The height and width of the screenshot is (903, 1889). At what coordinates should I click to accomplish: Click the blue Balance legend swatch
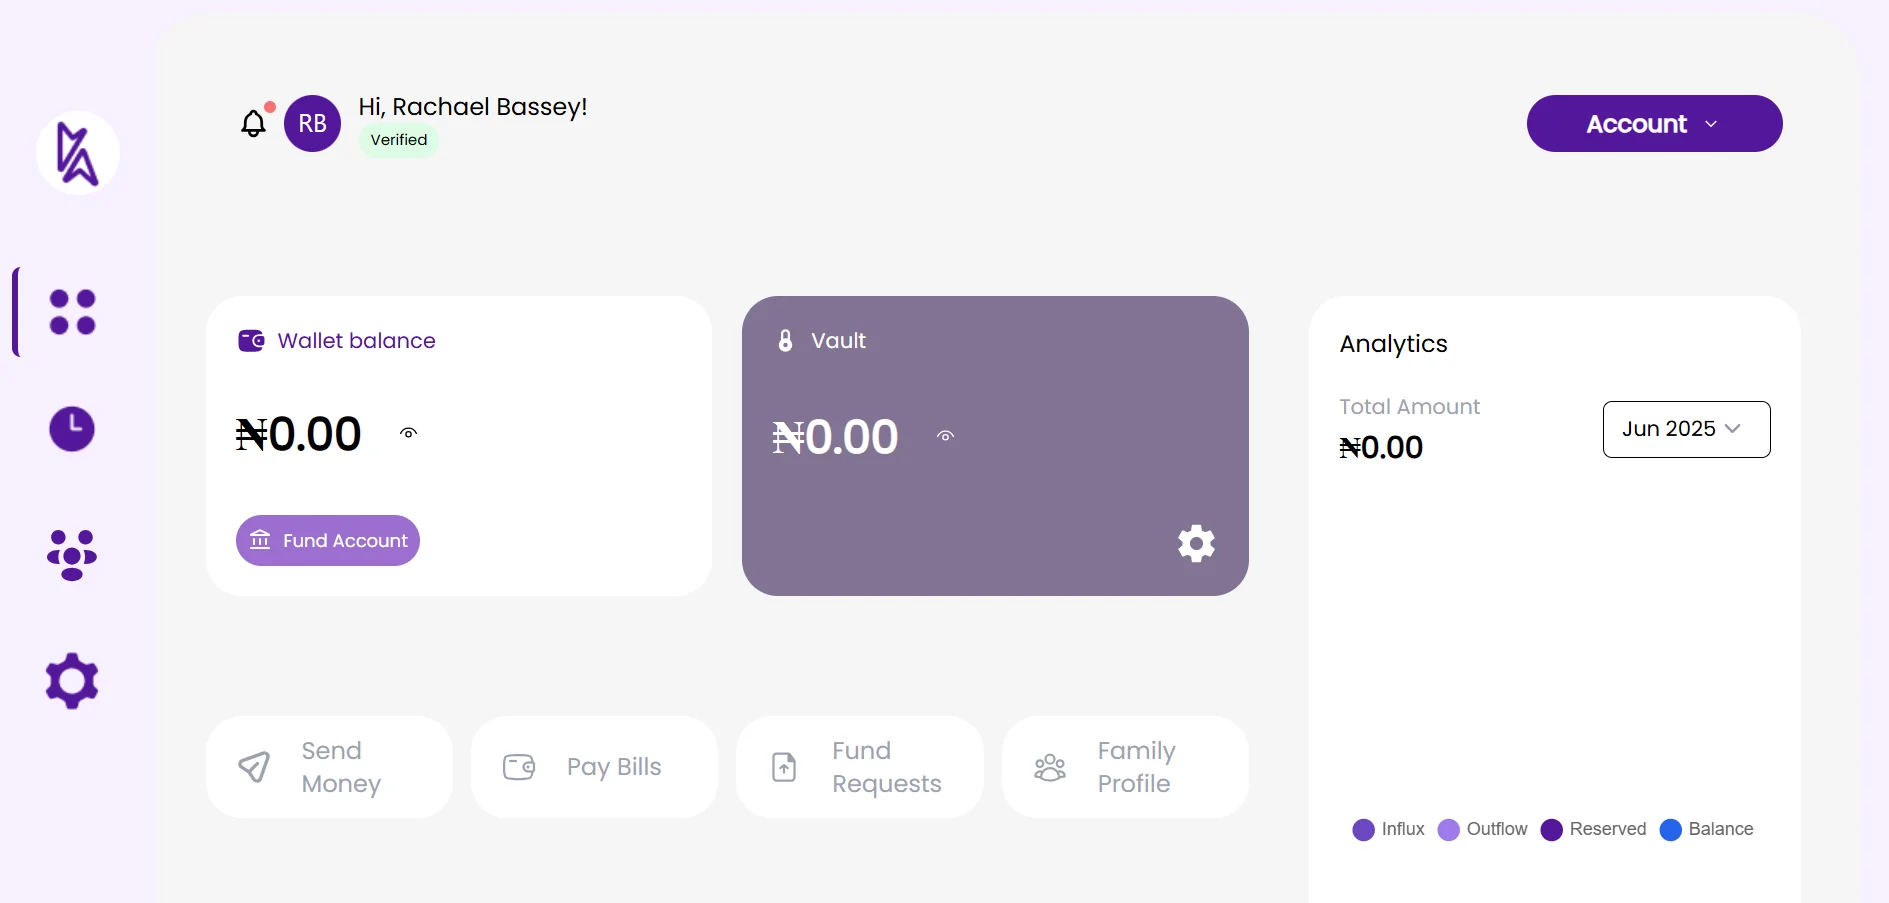point(1670,830)
